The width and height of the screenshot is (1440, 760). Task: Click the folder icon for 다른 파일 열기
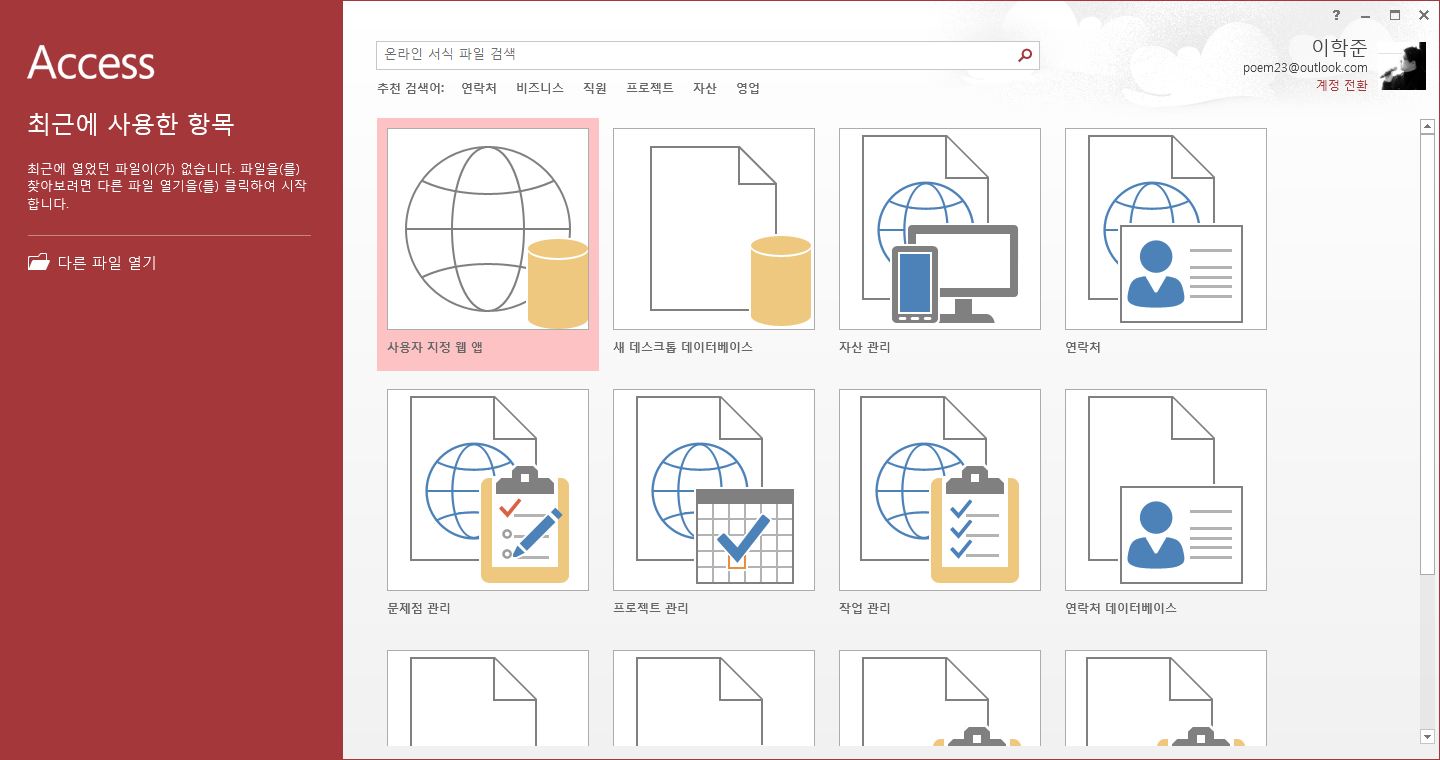tap(38, 263)
